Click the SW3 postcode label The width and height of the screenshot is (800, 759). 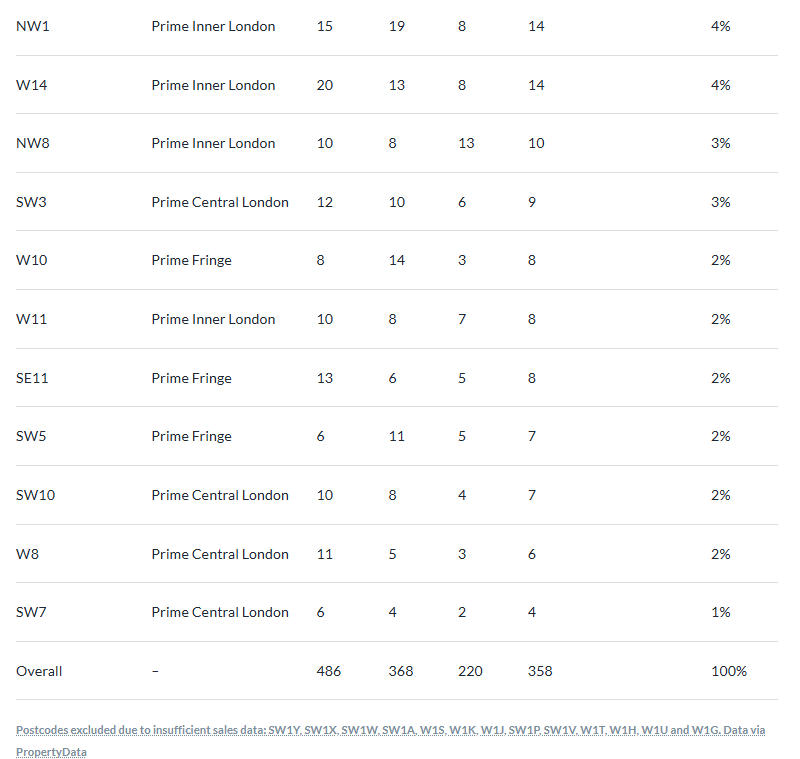tap(31, 202)
